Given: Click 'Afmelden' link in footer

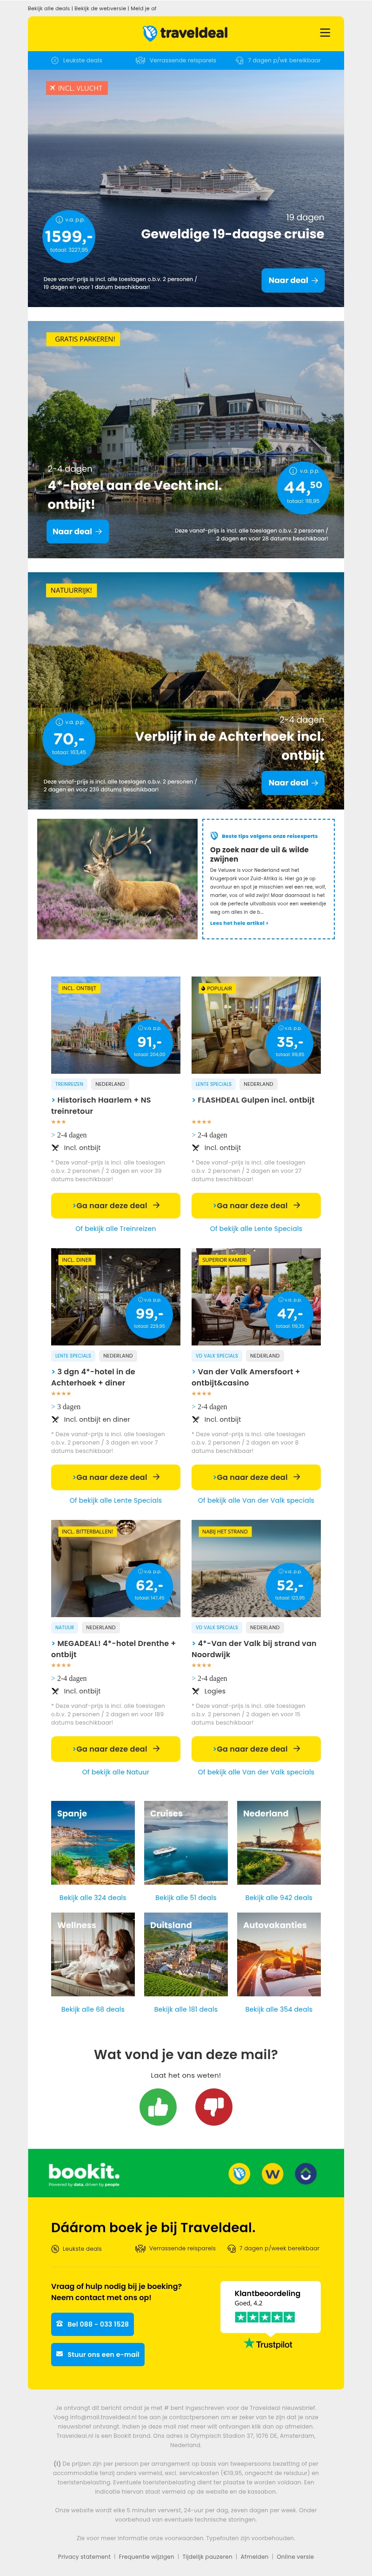Looking at the screenshot, I should click(x=254, y=2557).
